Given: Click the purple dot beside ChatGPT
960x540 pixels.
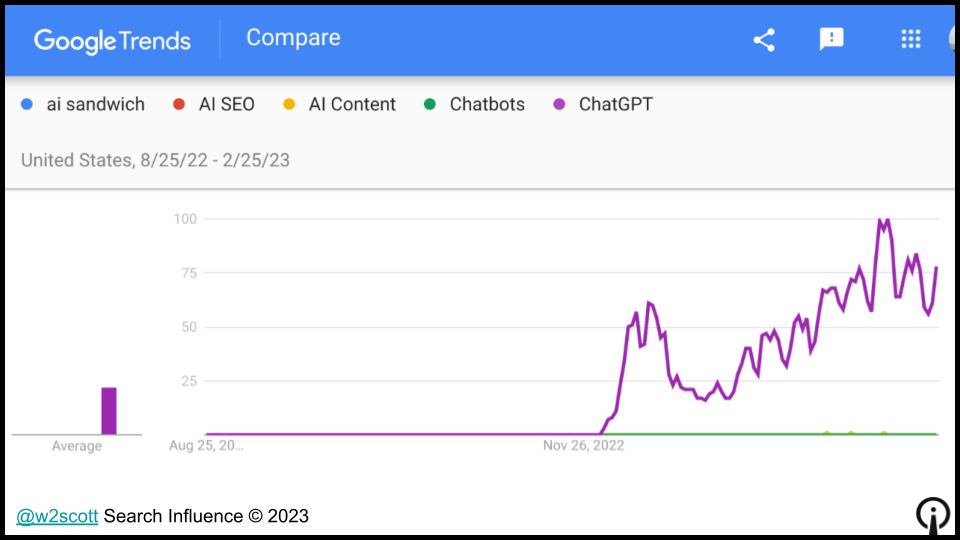Looking at the screenshot, I should pyautogui.click(x=559, y=104).
